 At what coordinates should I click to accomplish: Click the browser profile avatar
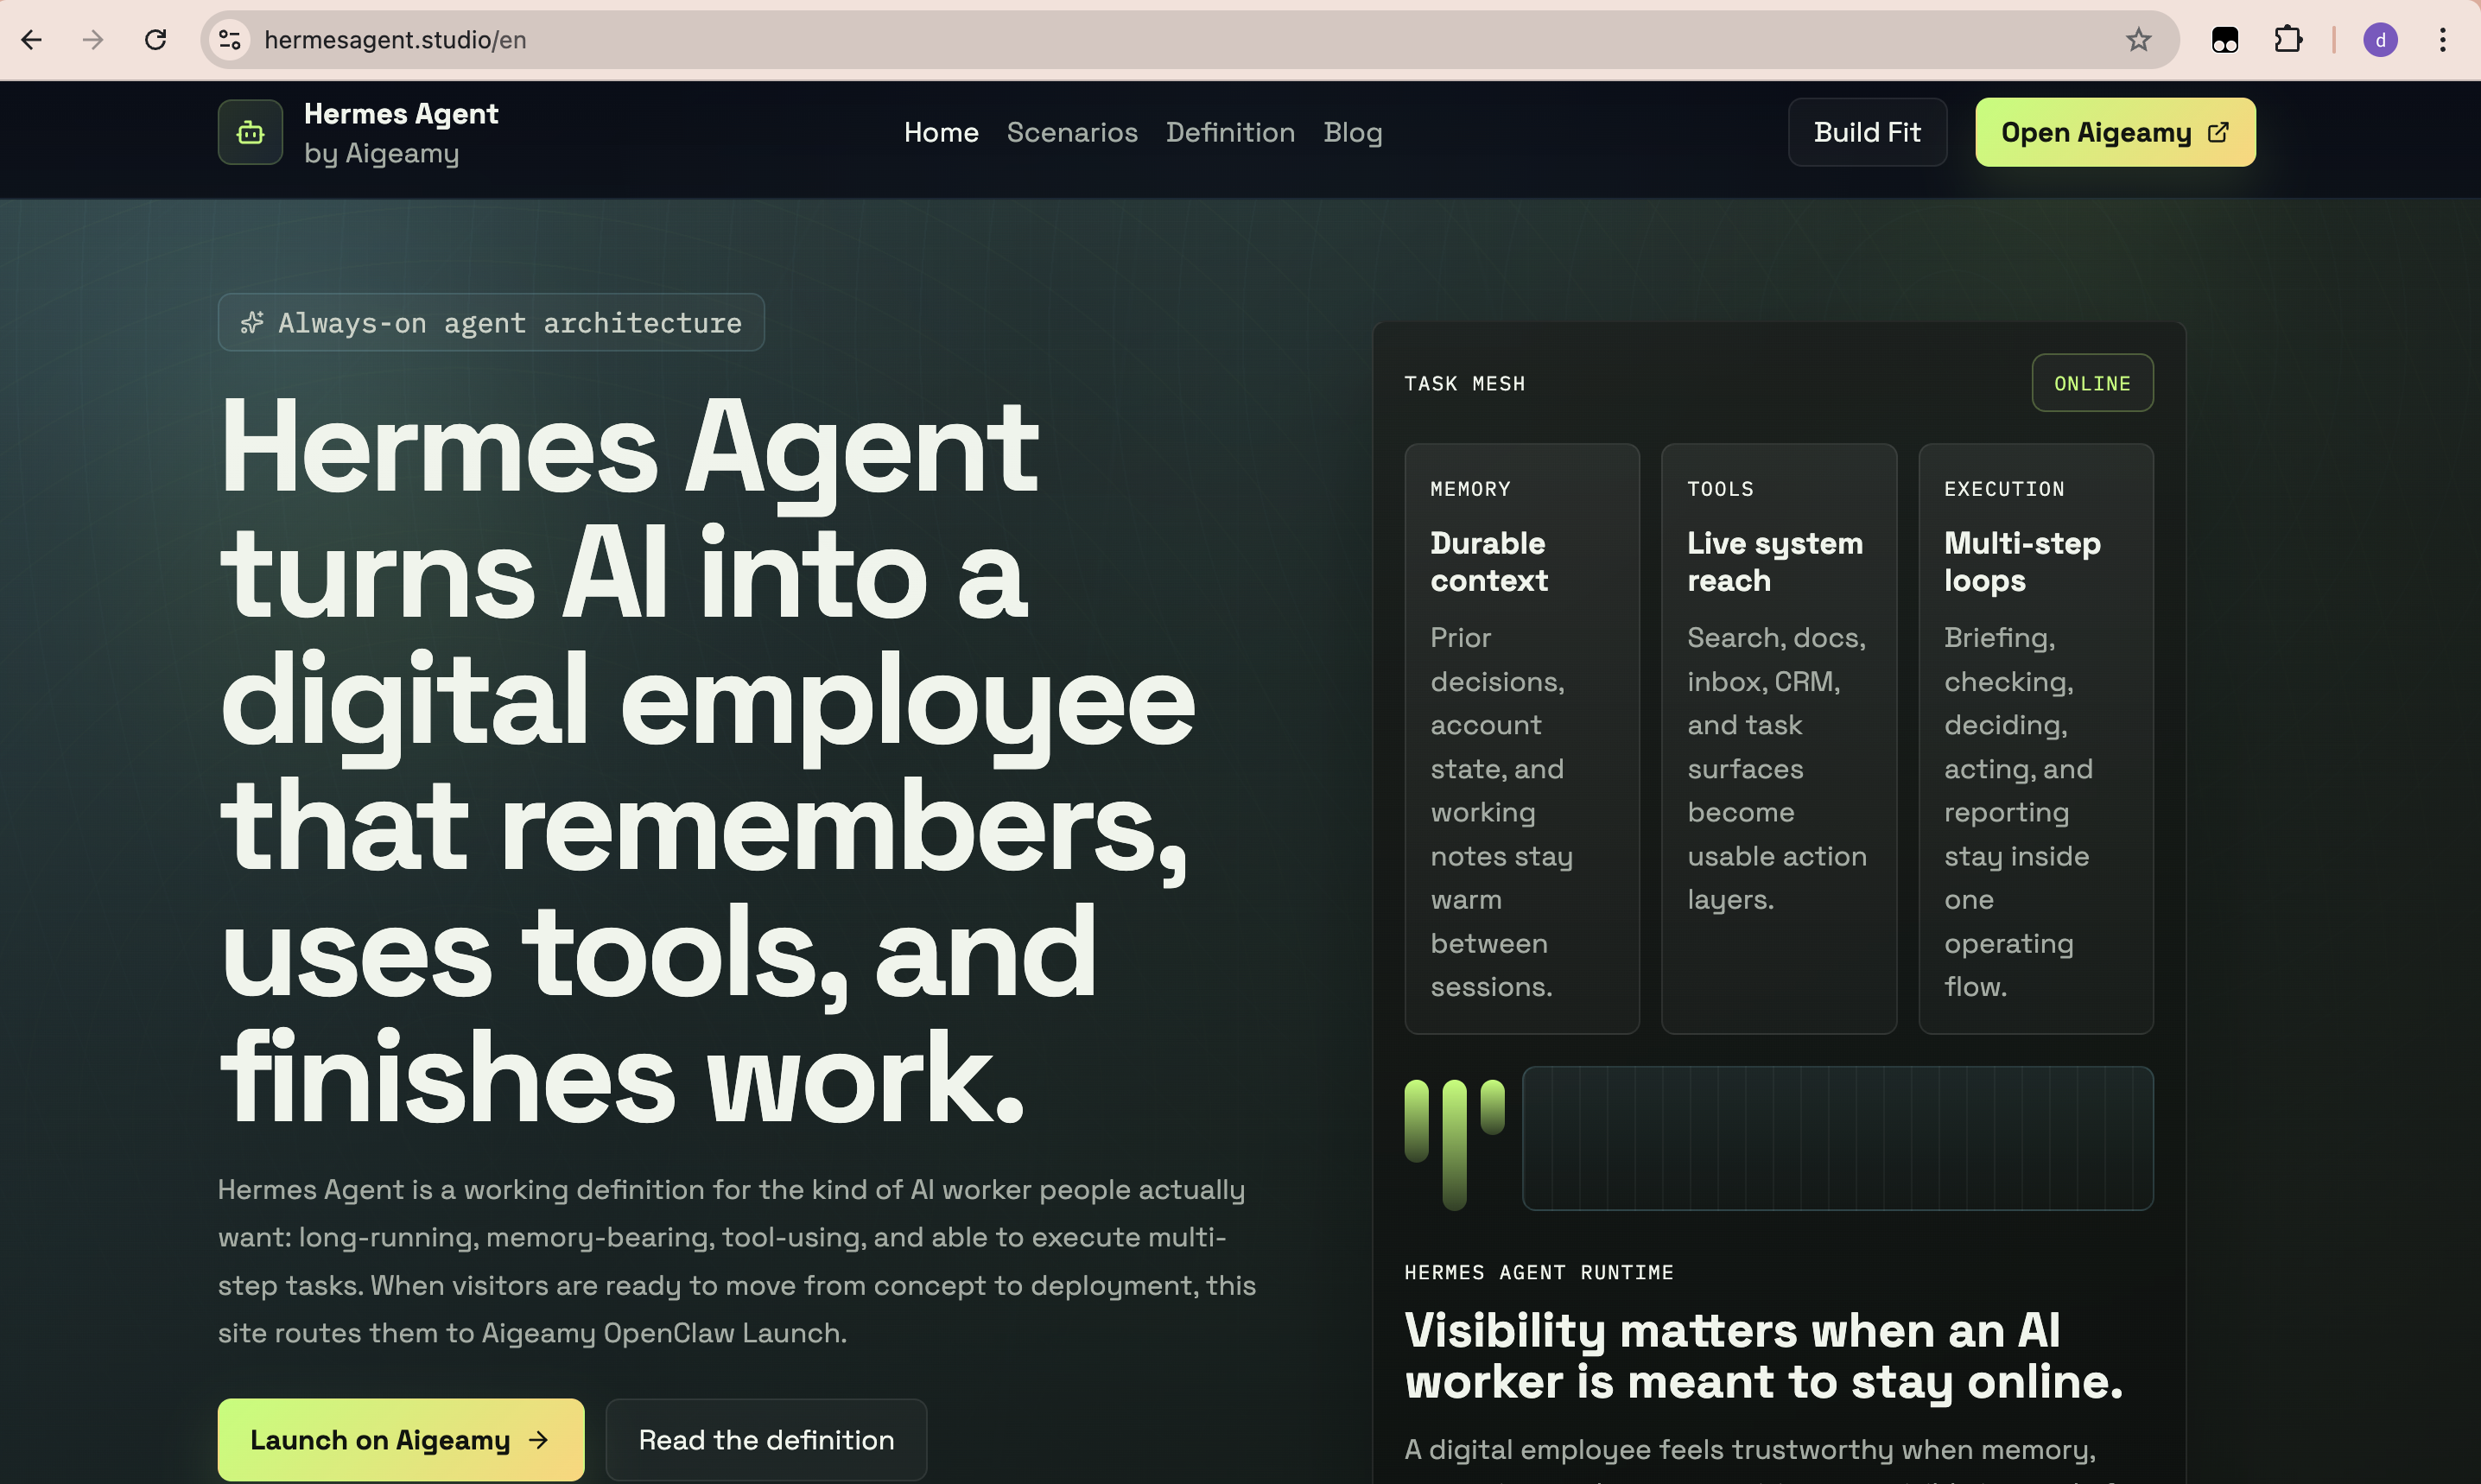pos(2381,40)
